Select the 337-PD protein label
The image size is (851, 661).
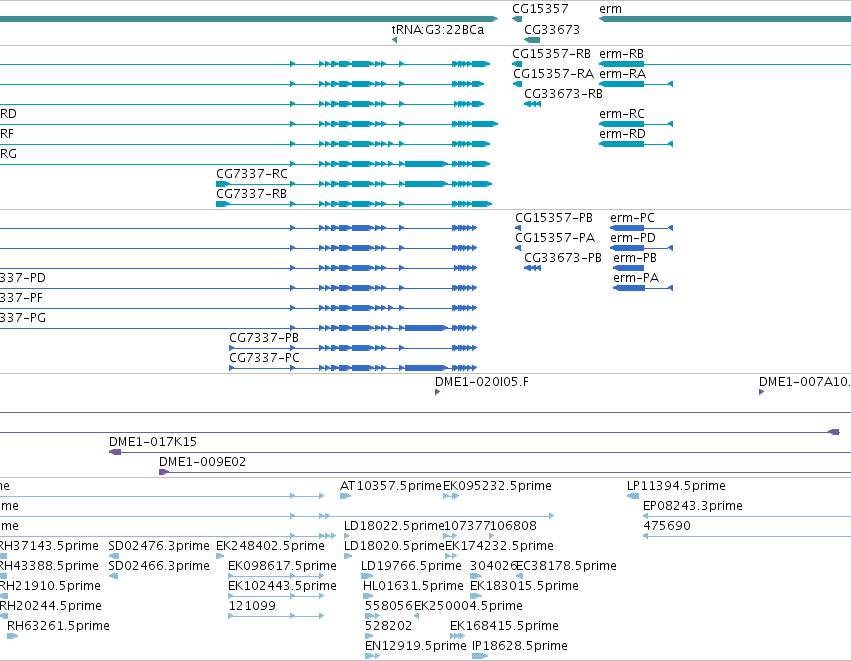(23, 278)
